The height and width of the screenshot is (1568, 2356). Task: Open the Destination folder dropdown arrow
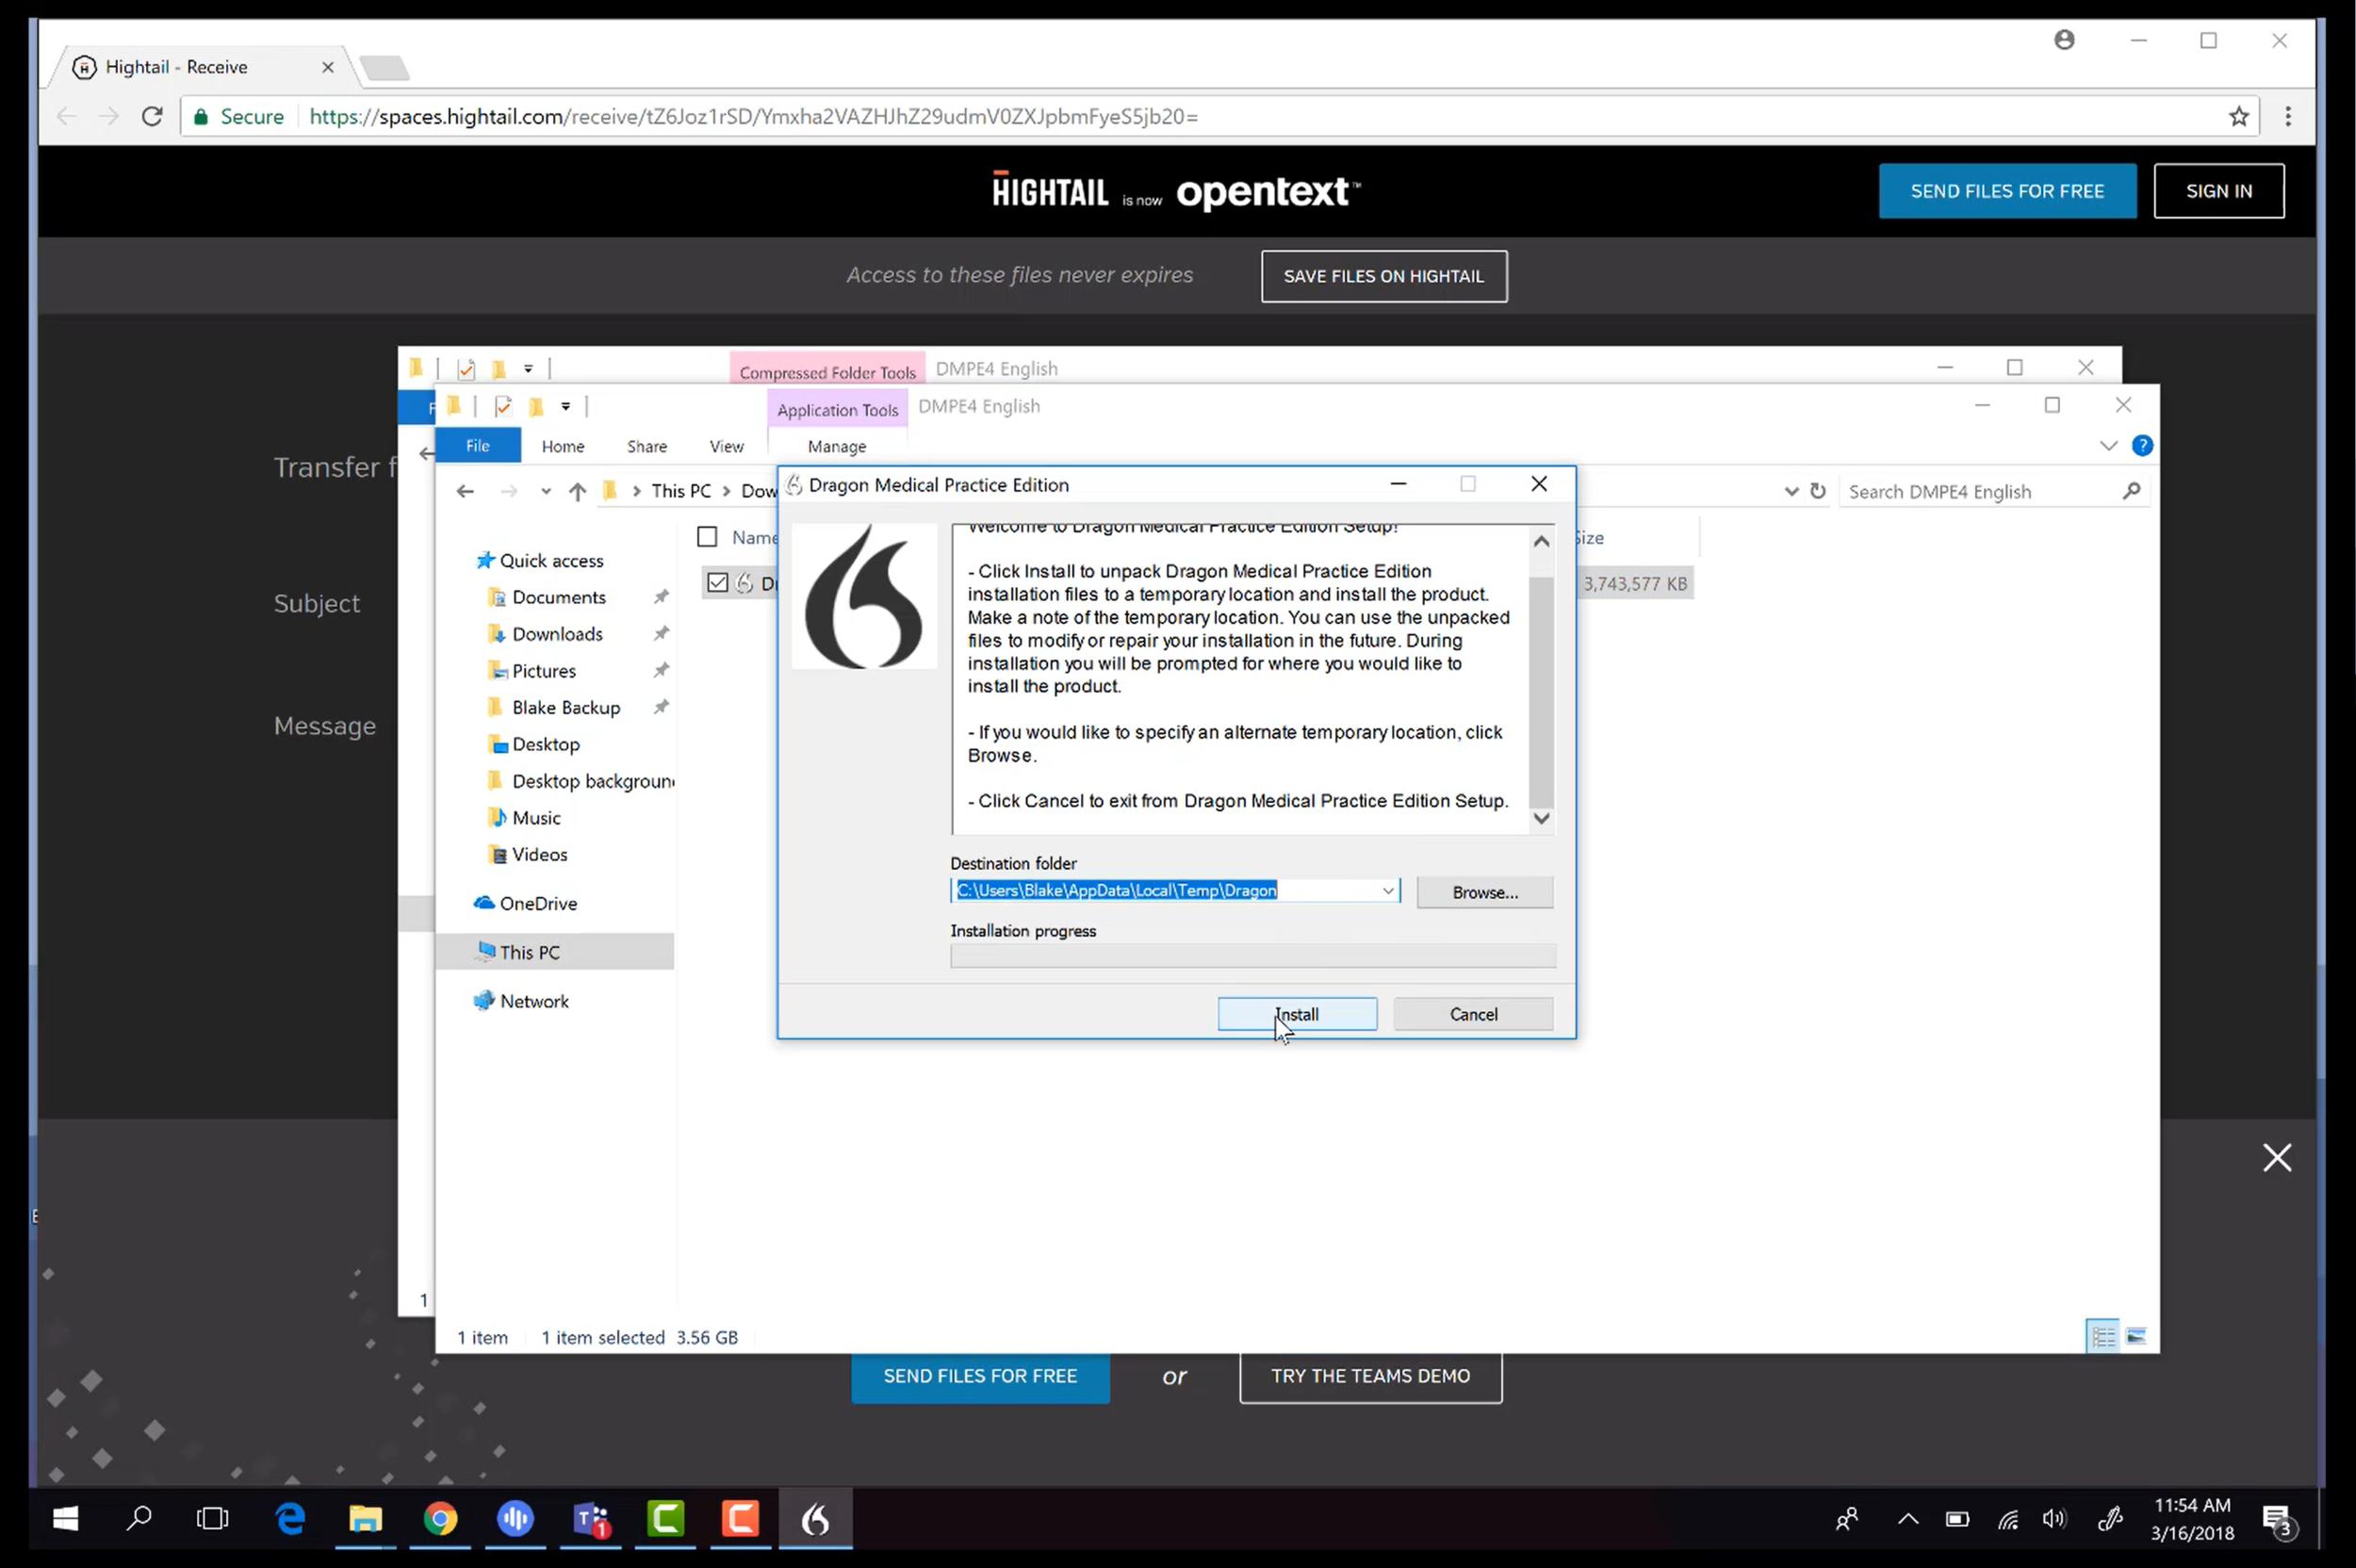coord(1388,891)
